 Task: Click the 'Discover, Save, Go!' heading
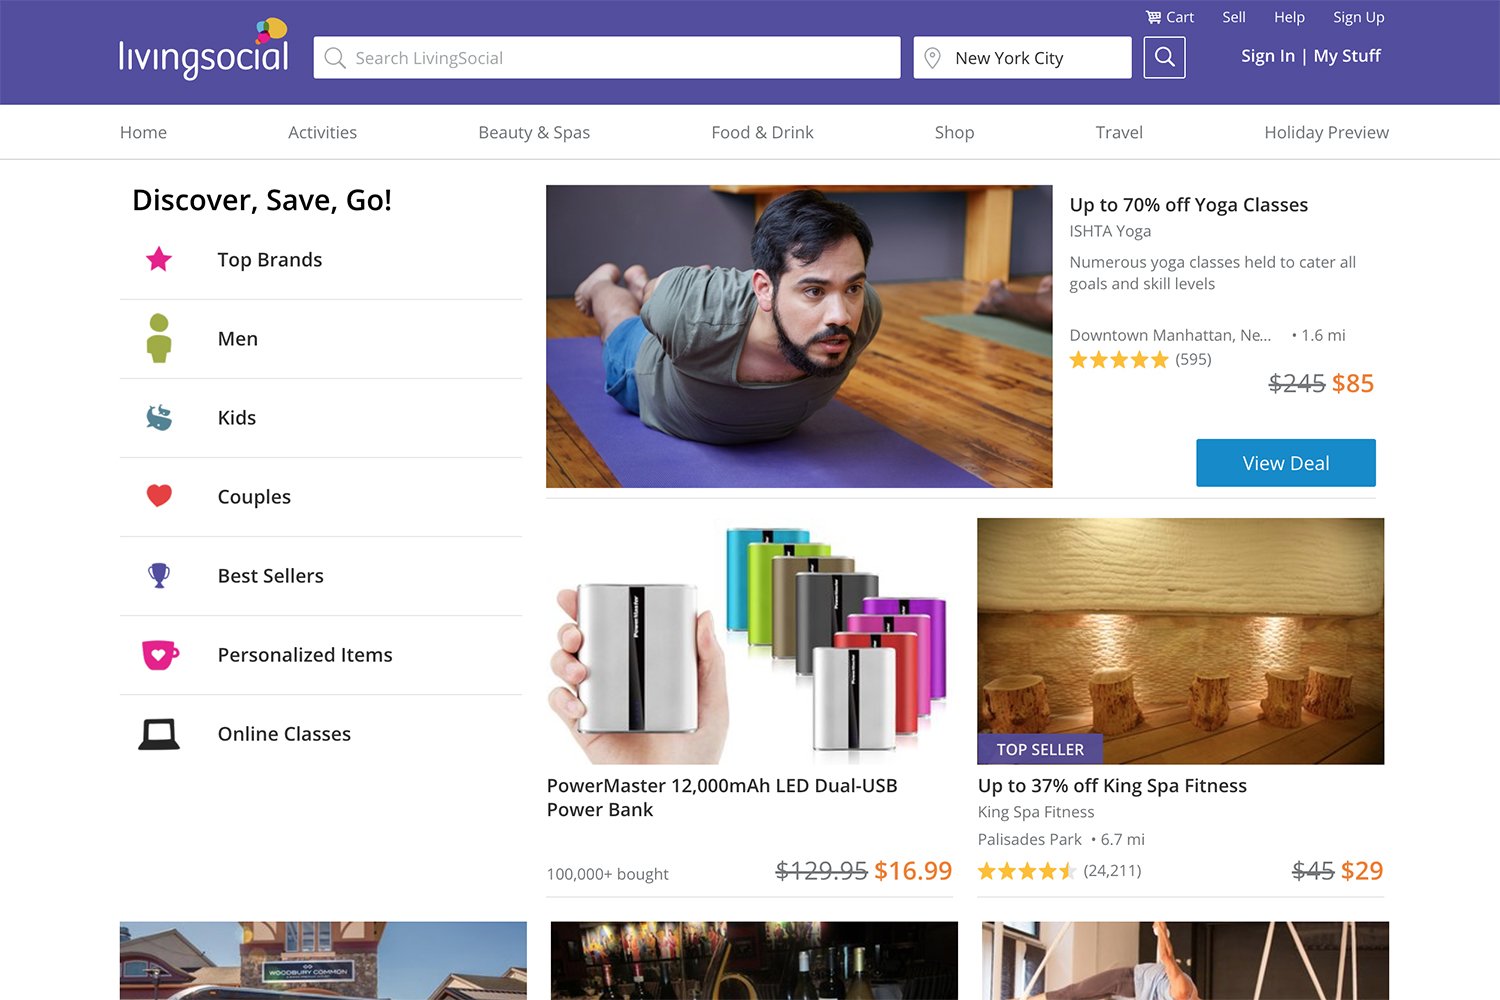262,201
